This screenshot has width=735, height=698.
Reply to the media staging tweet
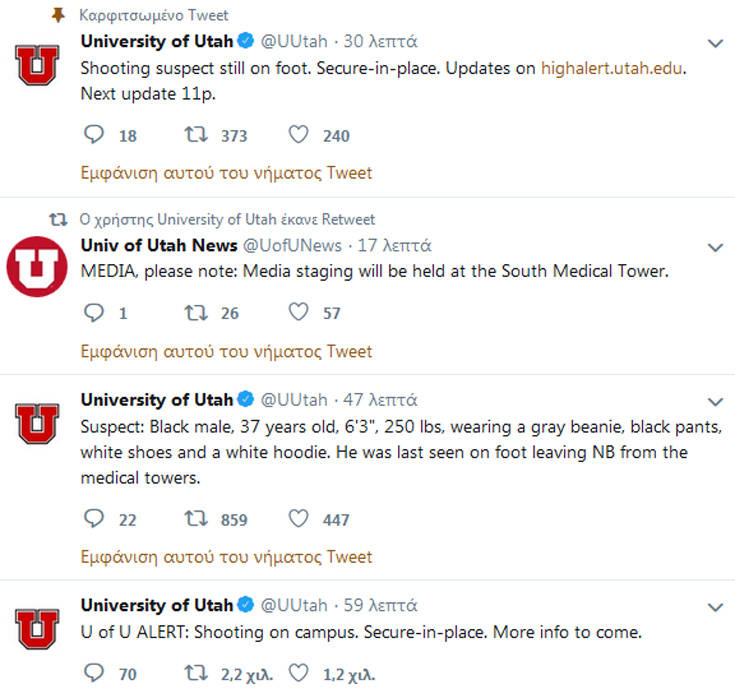95,313
